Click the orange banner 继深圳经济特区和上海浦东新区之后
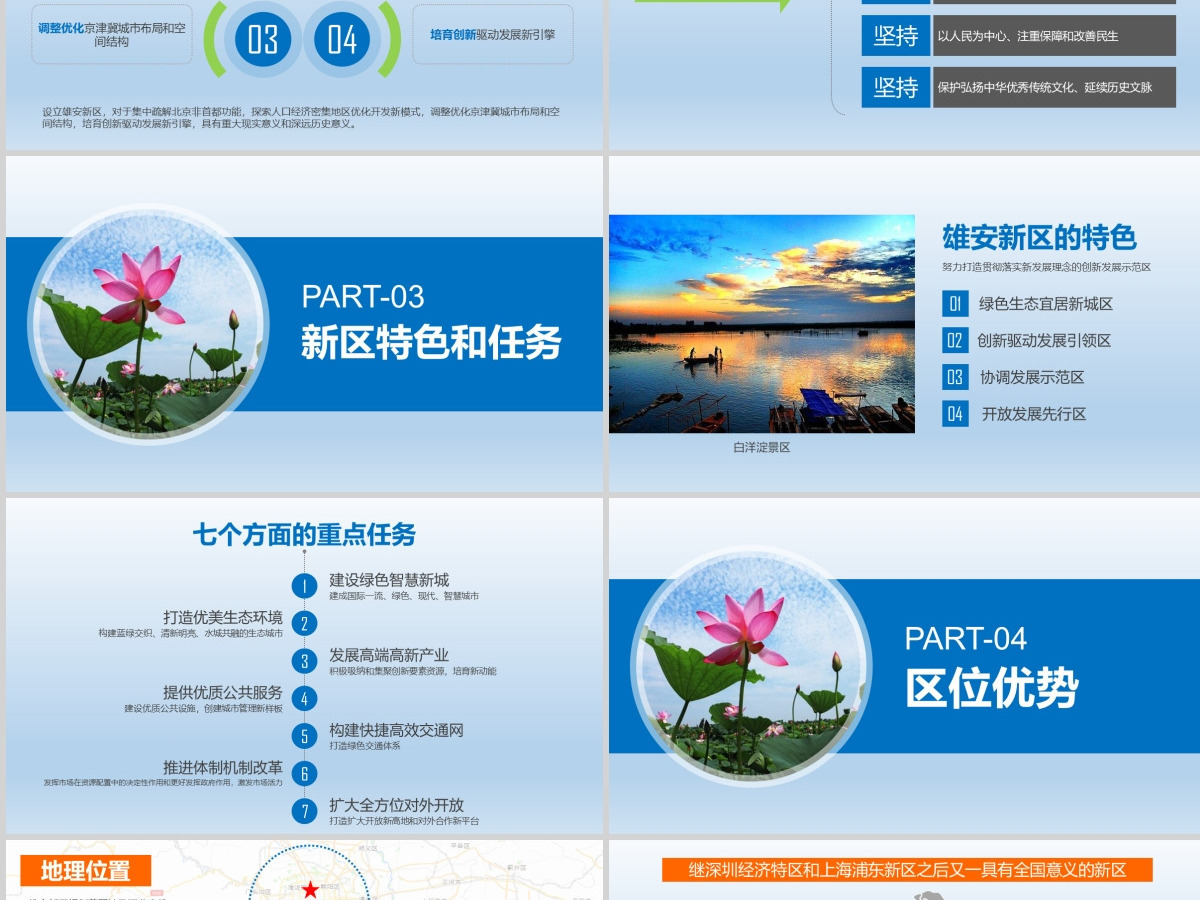This screenshot has height=900, width=1200. 907,870
